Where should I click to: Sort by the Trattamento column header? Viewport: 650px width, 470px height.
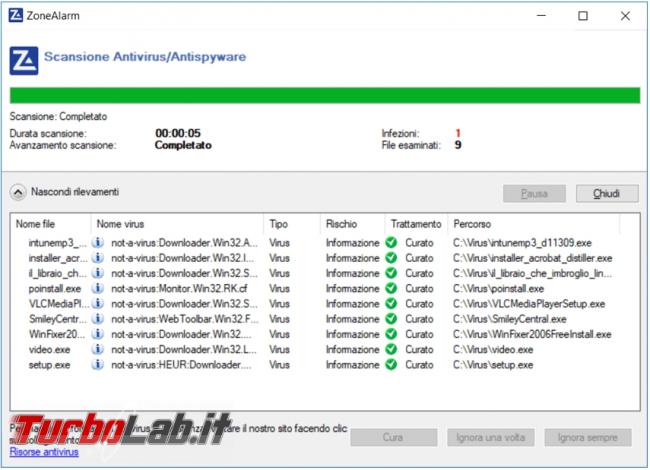pos(416,224)
